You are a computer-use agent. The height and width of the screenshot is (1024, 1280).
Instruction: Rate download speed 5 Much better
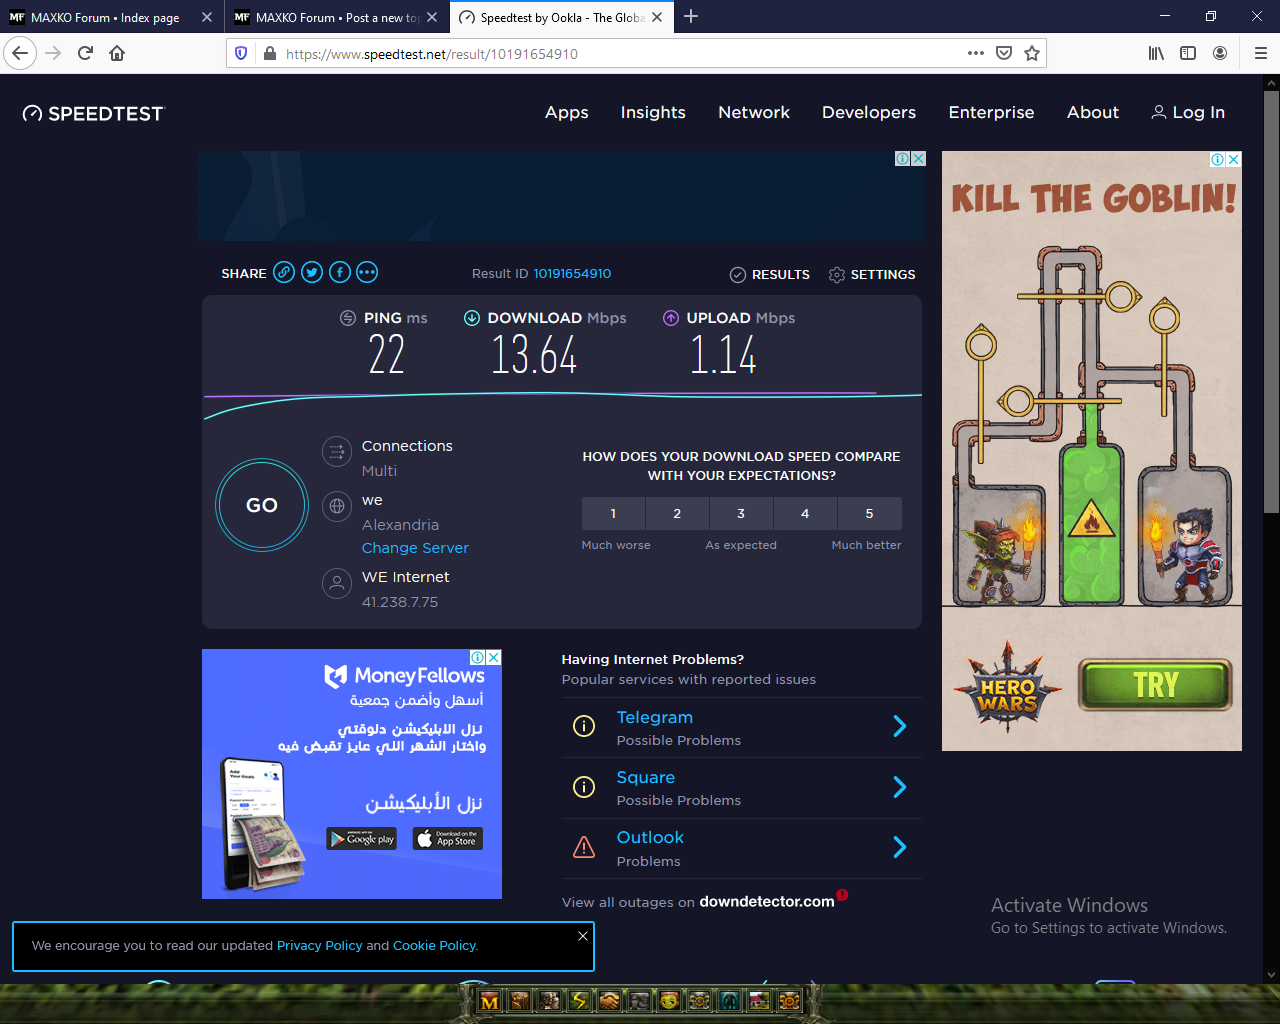coord(870,513)
